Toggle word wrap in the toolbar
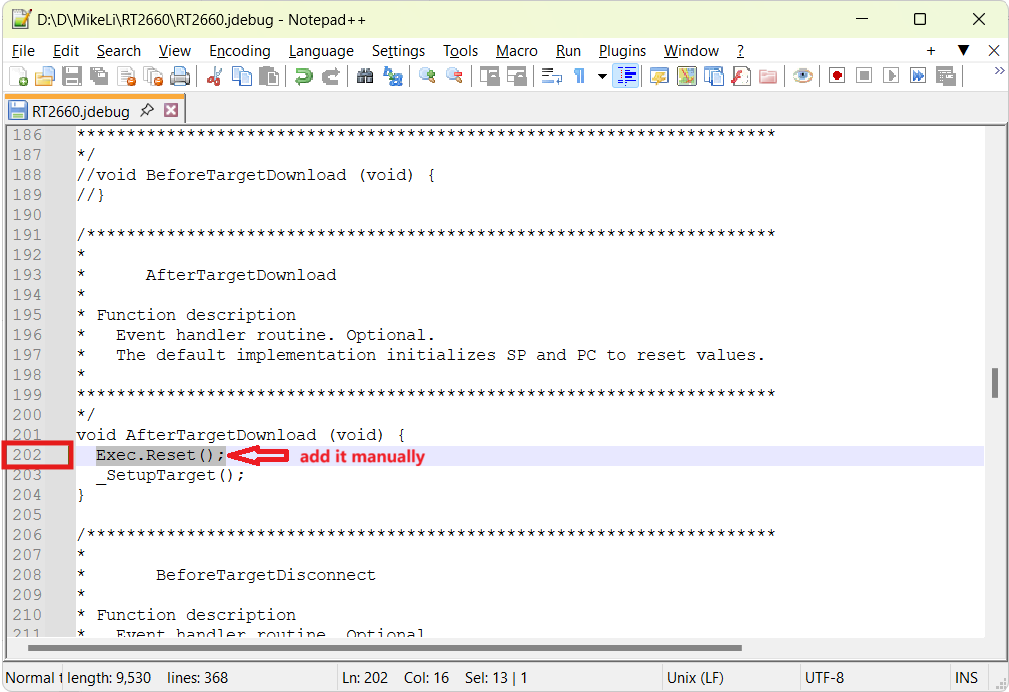The image size is (1009, 692). [551, 77]
